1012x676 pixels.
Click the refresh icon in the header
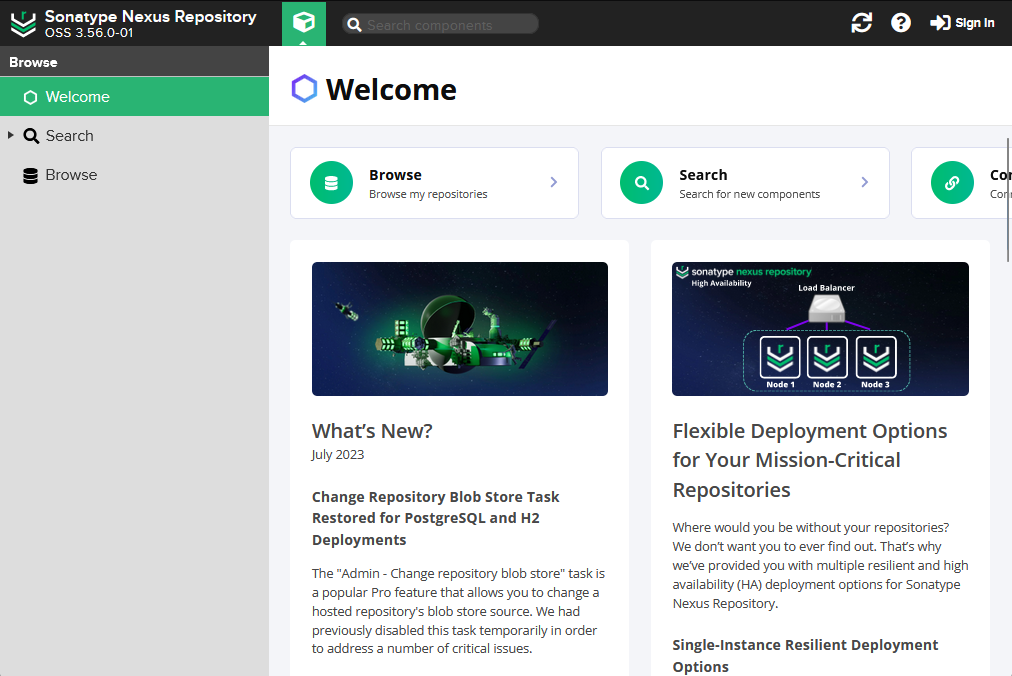pos(862,23)
